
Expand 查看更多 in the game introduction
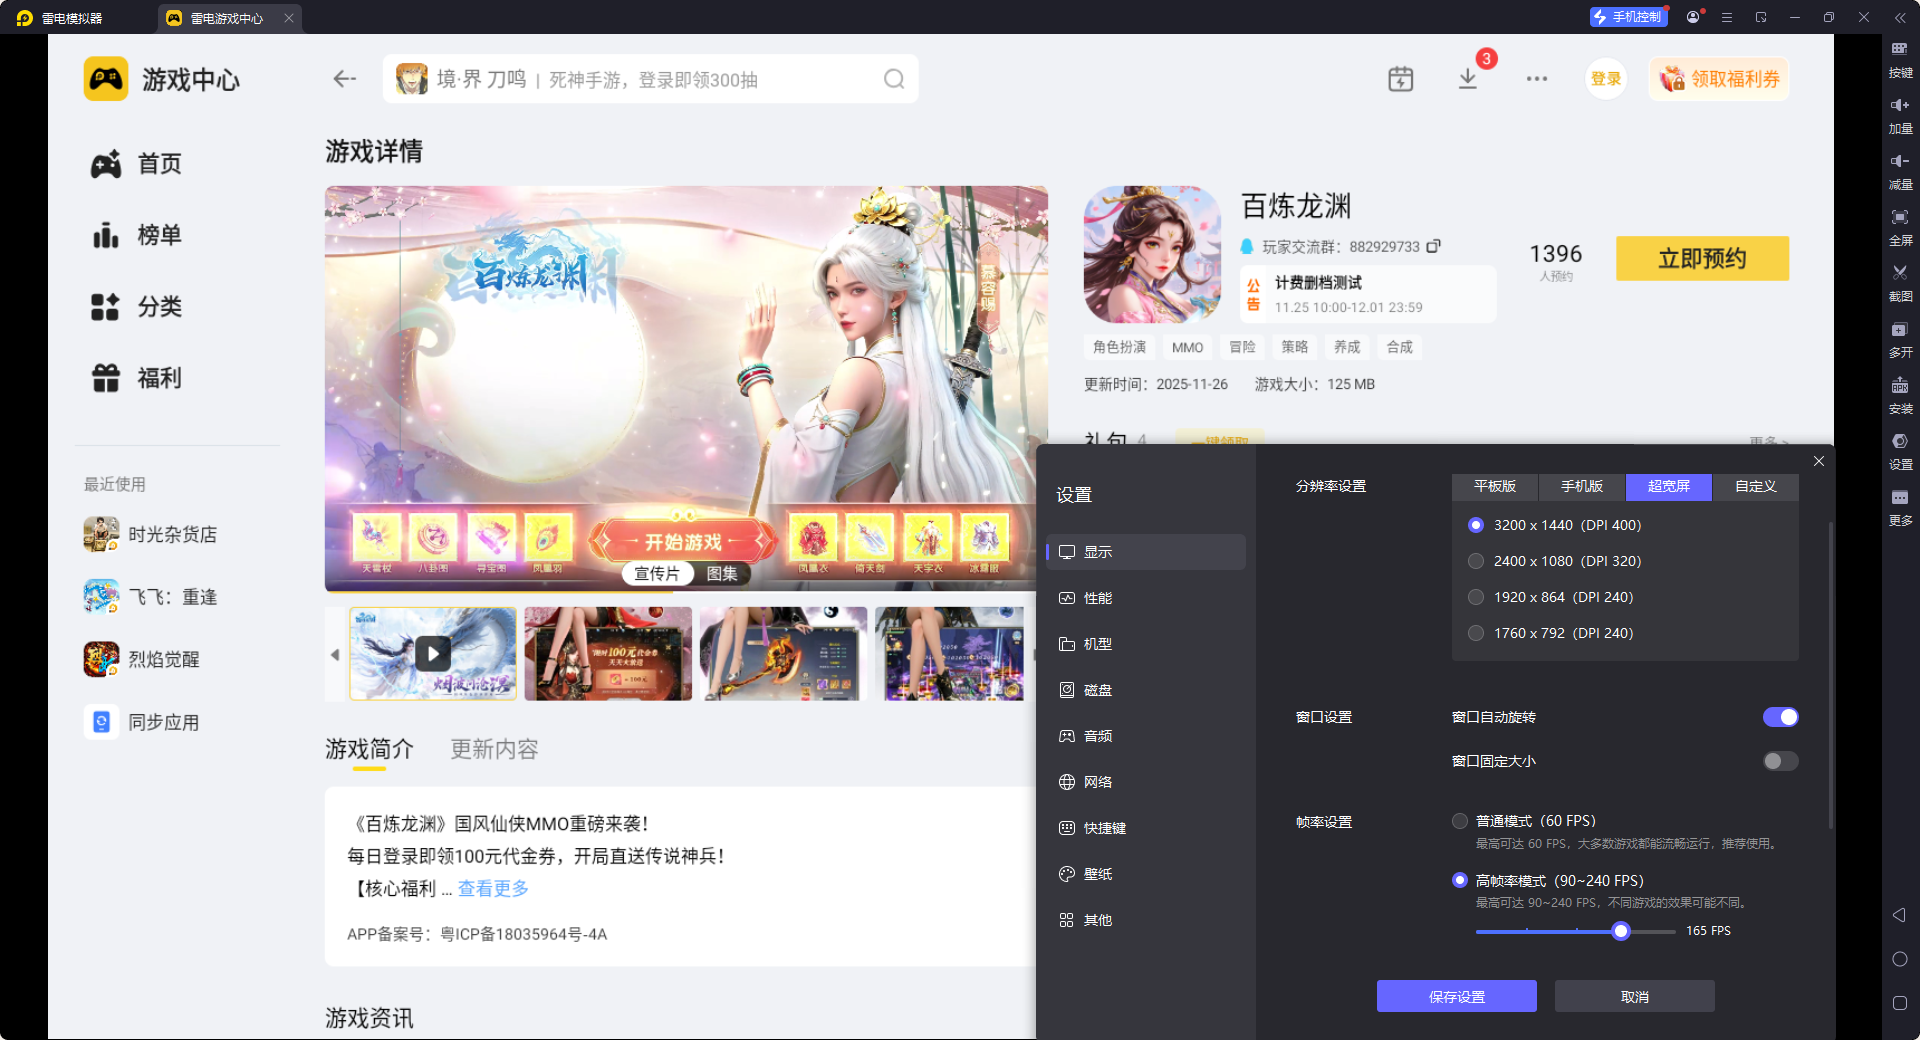(492, 888)
